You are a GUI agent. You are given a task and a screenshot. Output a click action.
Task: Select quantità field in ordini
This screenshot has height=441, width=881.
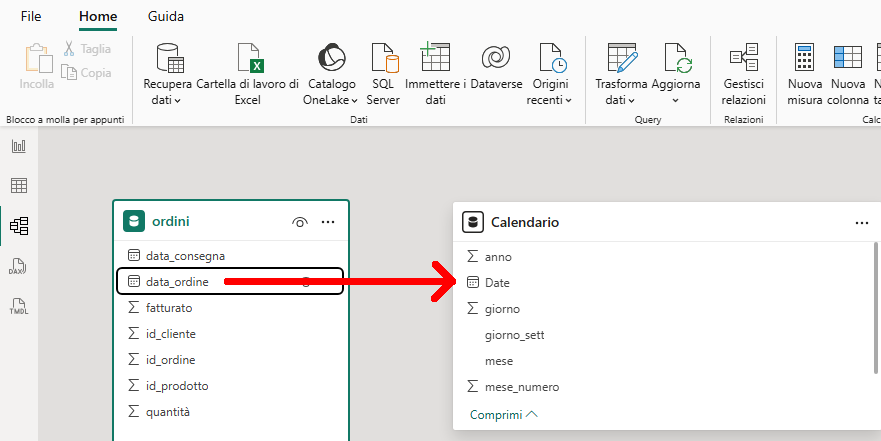point(231,412)
